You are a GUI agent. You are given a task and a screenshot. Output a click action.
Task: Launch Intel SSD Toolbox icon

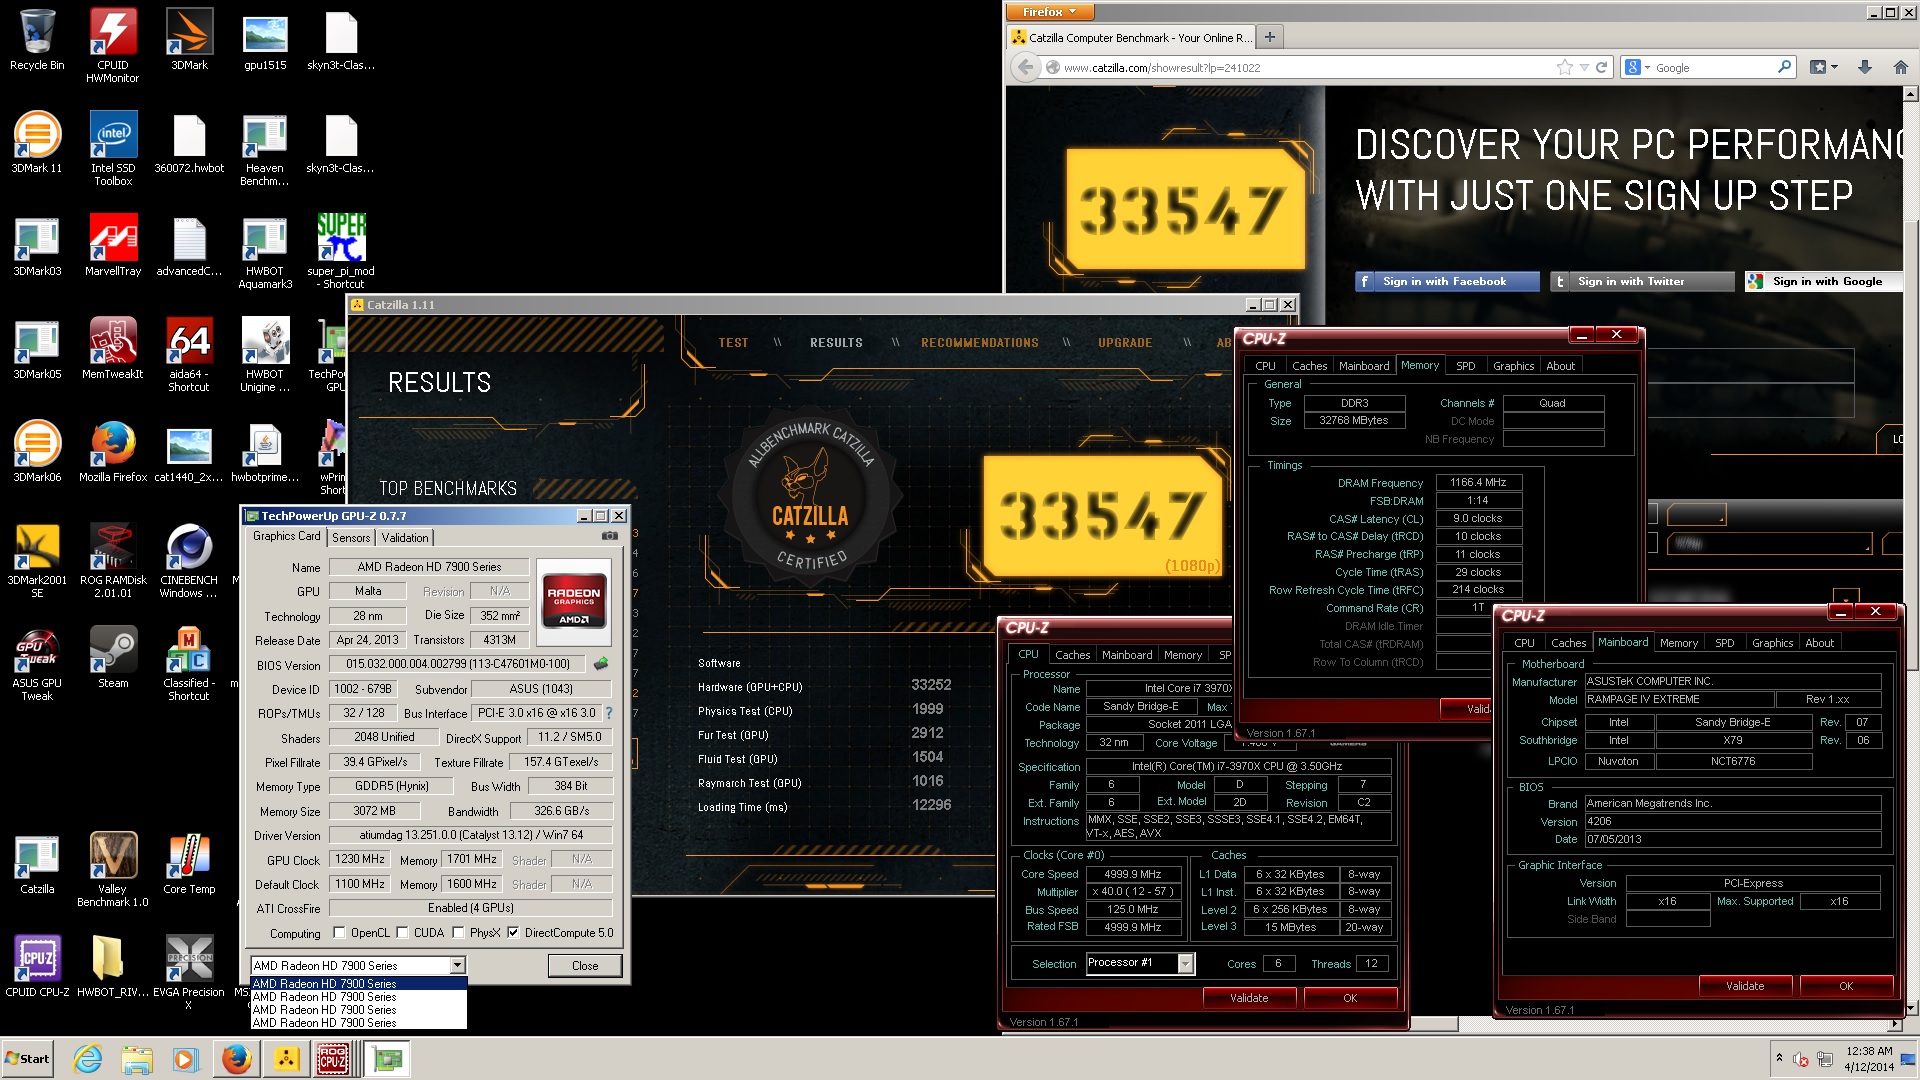pos(113,147)
